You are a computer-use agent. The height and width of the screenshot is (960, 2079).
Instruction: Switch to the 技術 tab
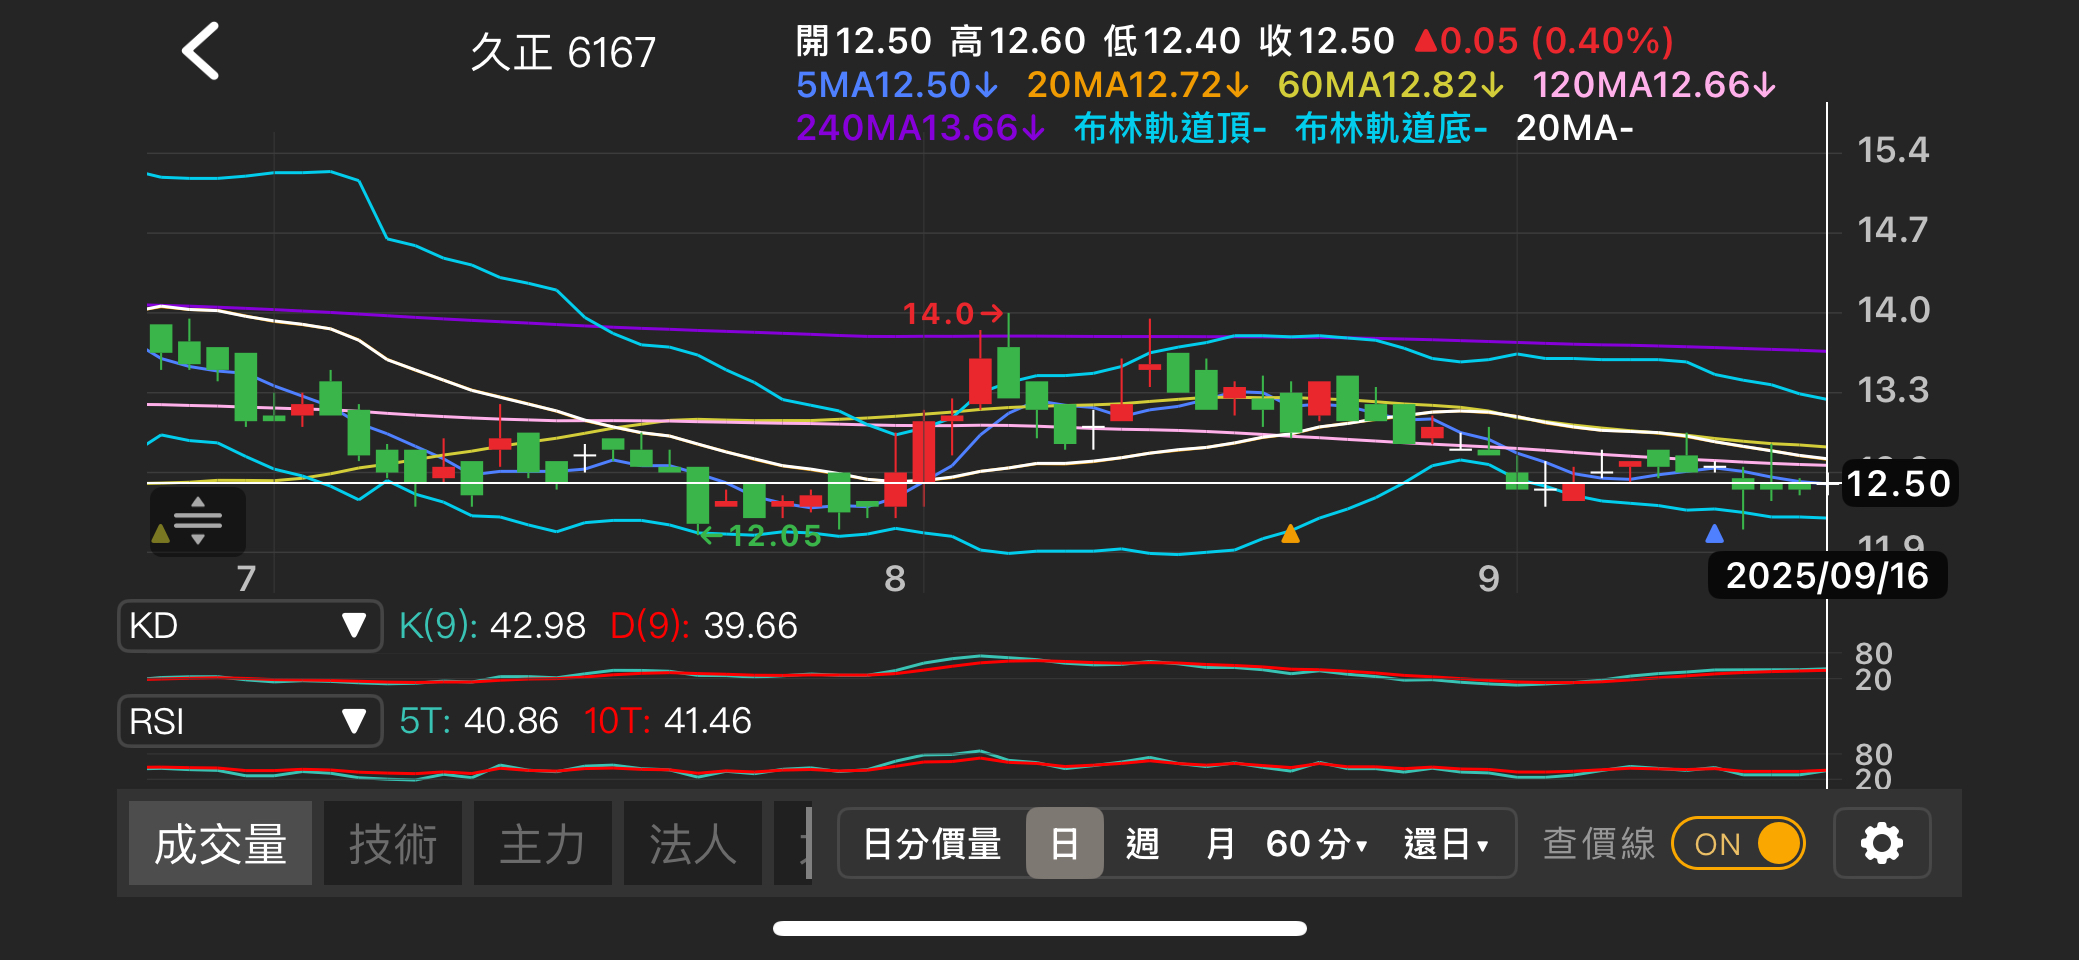(x=393, y=843)
